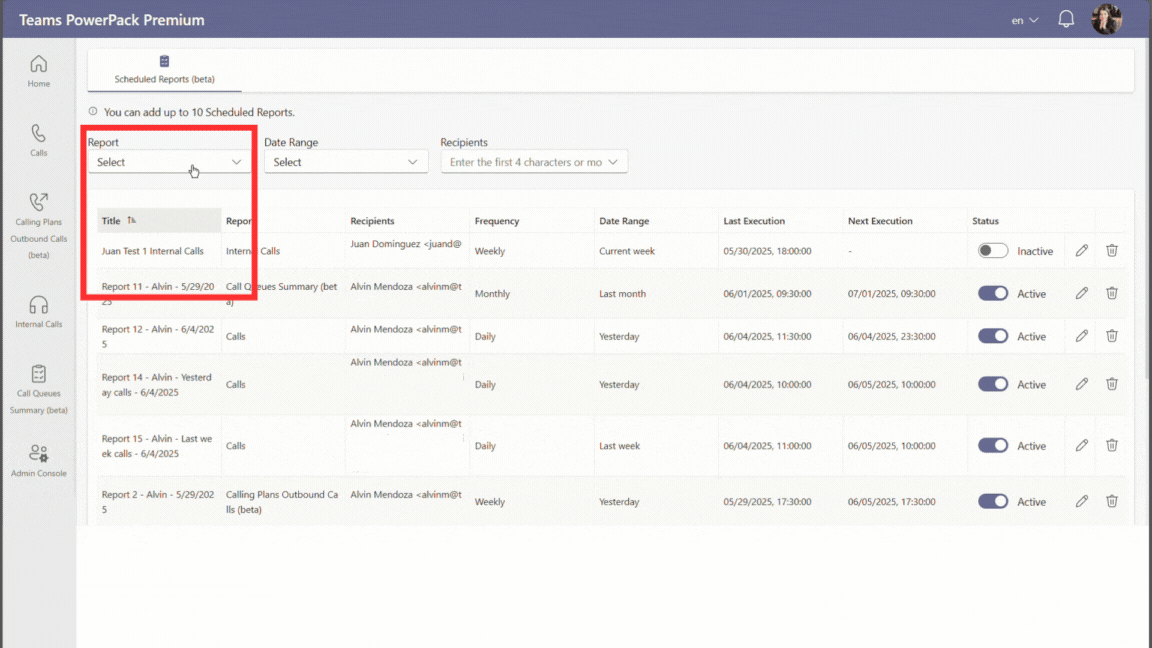Click 'Calling Plans Outbound Calls (beta)' report cell
Viewport: 1152px width, 648px height.
click(282, 501)
